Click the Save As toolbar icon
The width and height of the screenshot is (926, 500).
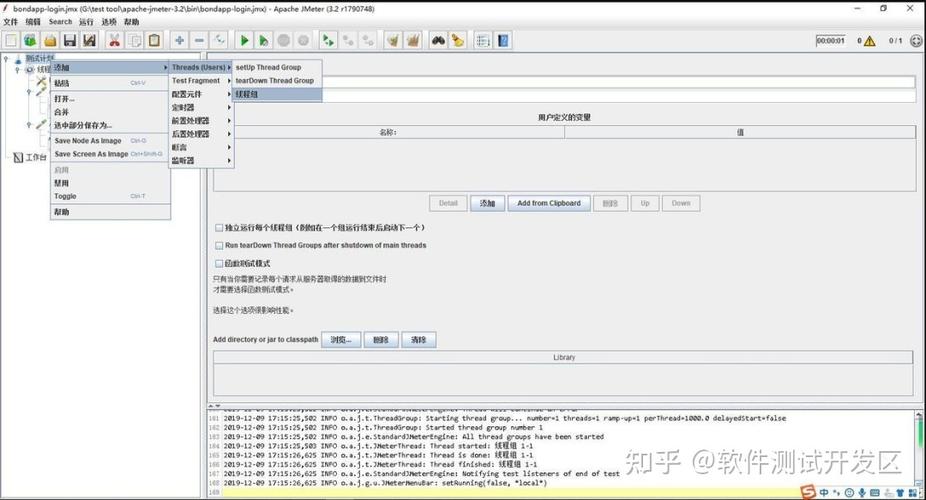89,40
